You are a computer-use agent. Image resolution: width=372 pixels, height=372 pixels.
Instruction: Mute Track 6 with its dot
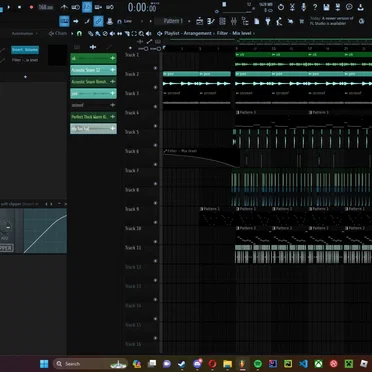(155, 165)
